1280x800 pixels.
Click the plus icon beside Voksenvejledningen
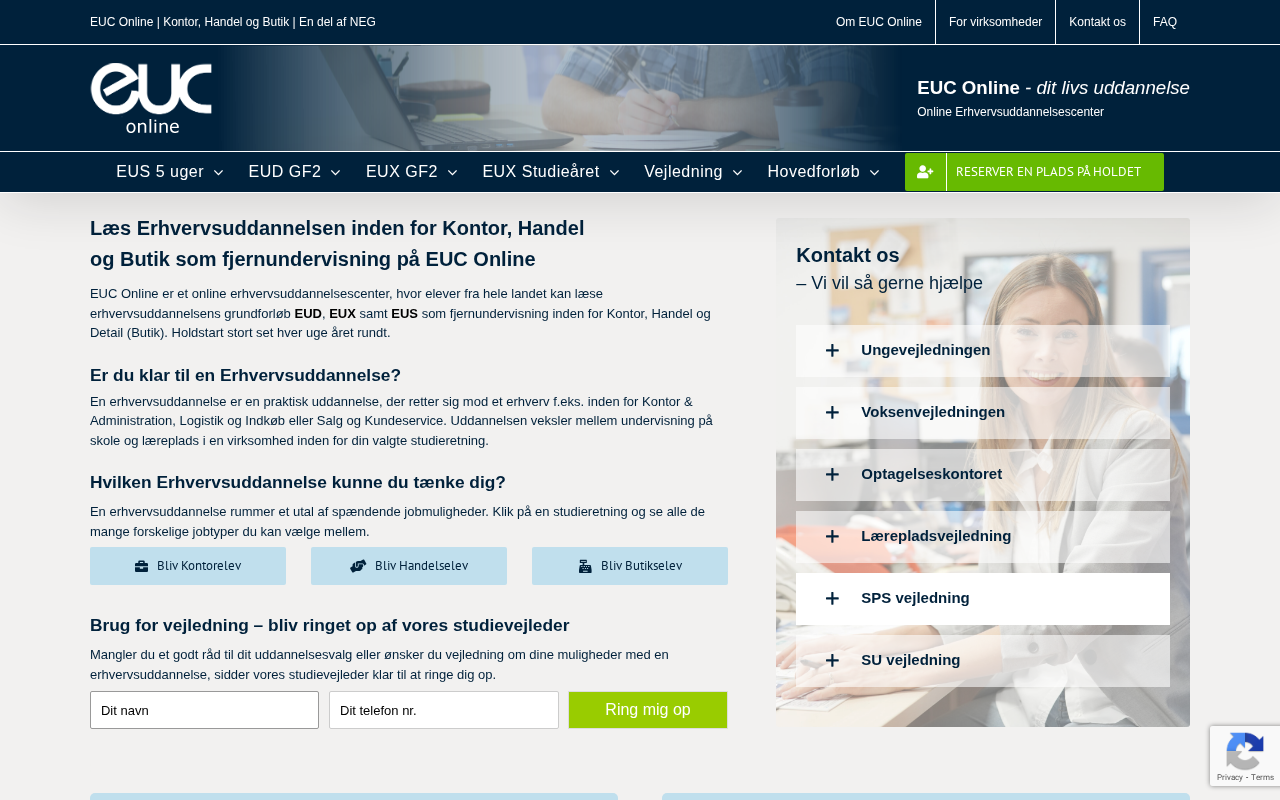[x=832, y=412]
